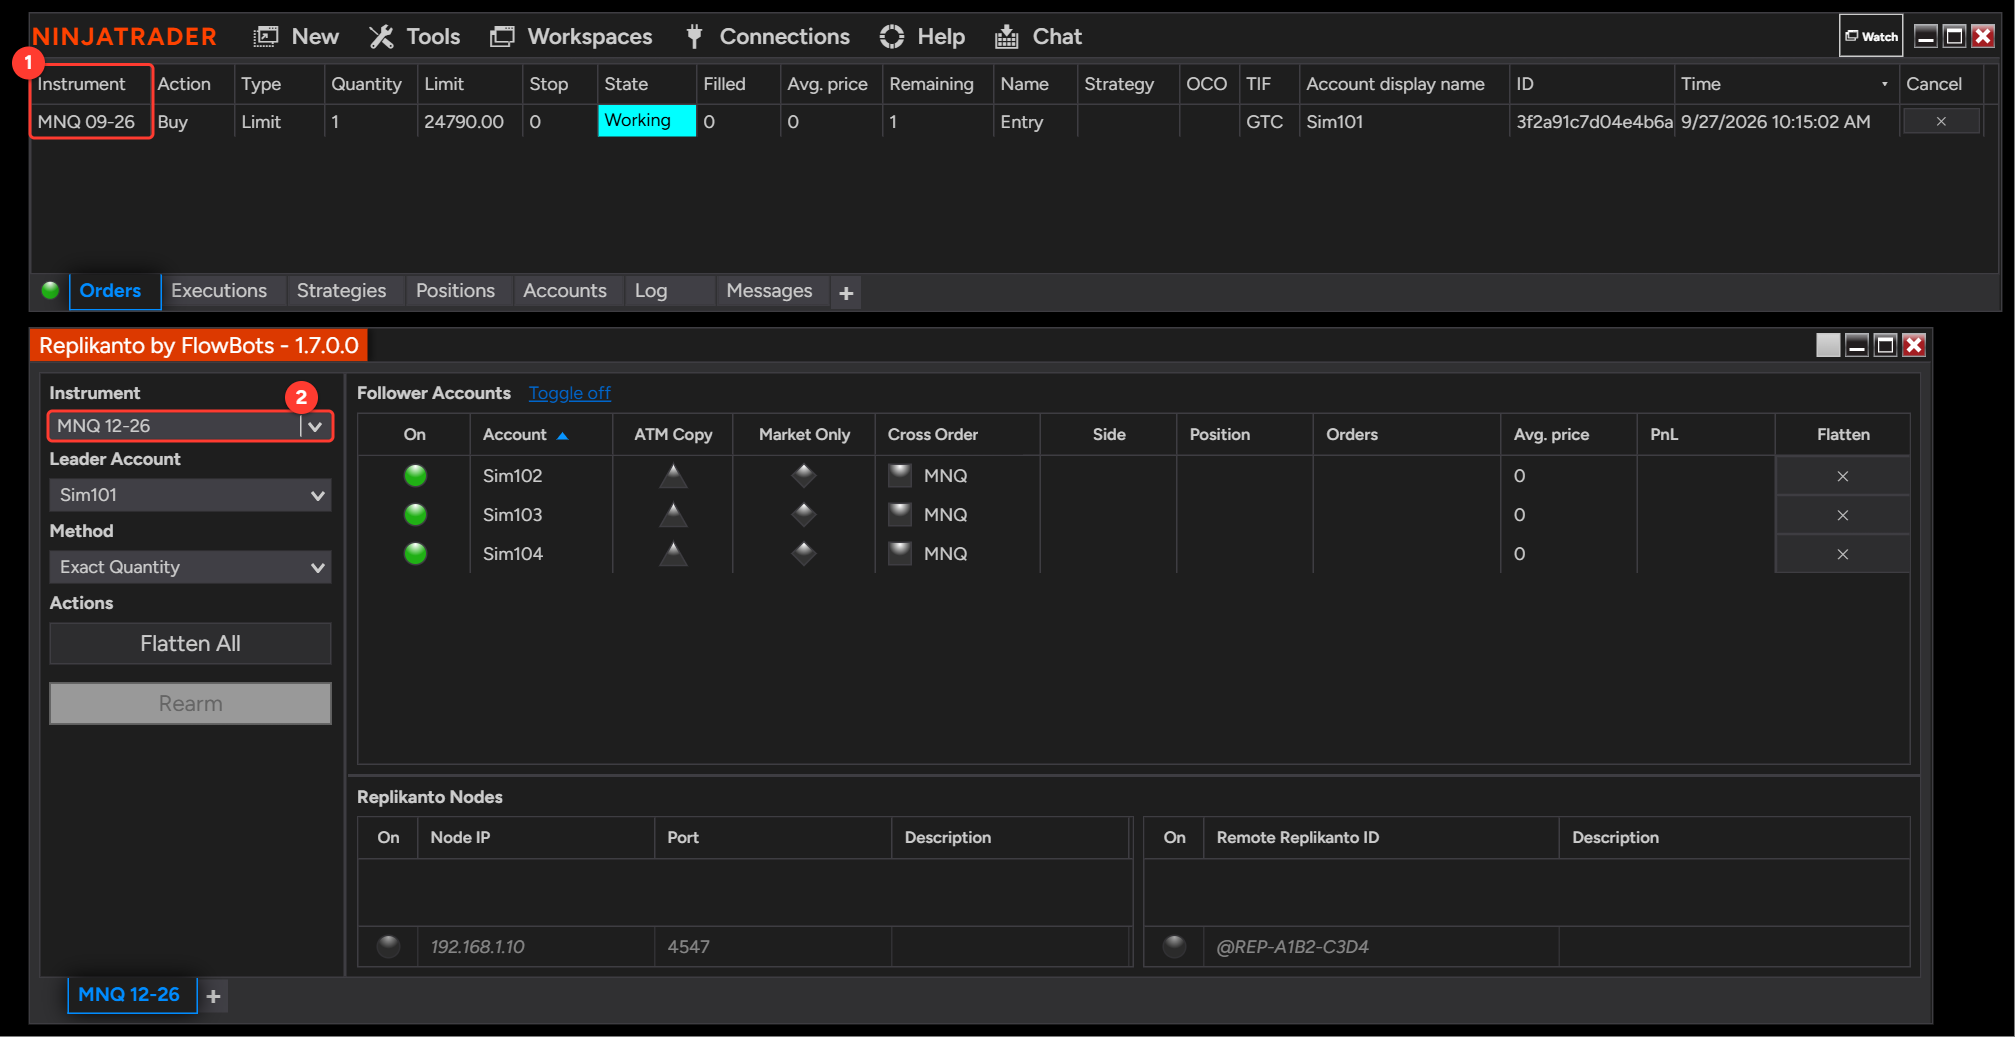Toggle Cross Order checkbox for Sim103
2015x1037 pixels.
click(900, 514)
